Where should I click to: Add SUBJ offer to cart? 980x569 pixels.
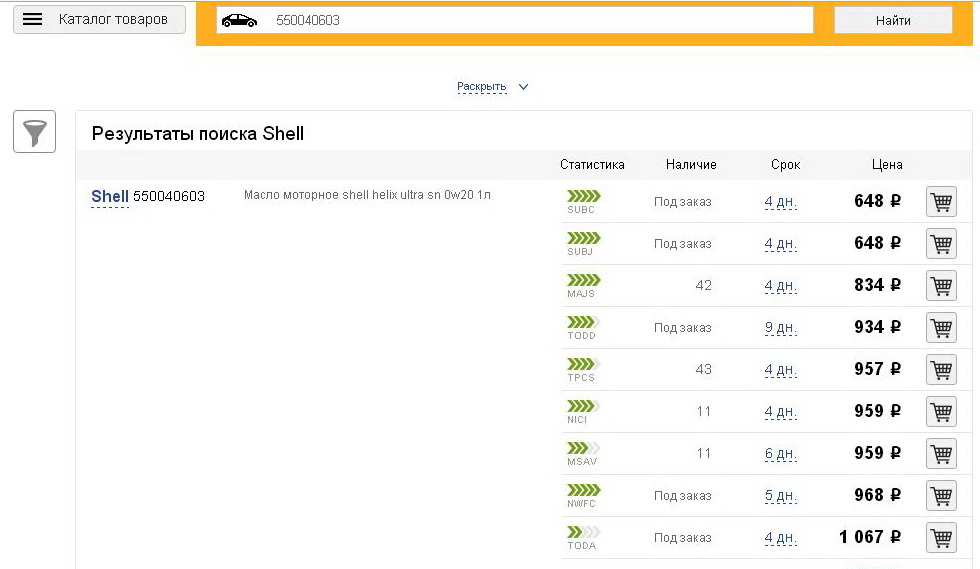pos(941,243)
